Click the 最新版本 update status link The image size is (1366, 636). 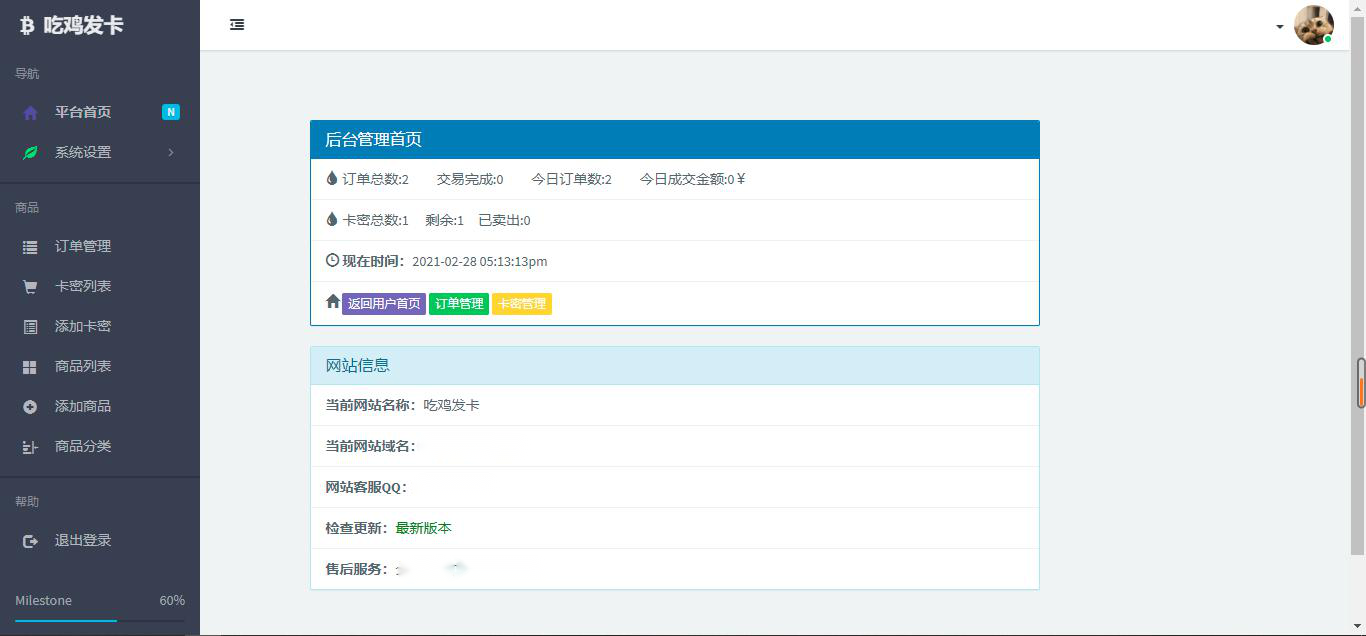423,528
